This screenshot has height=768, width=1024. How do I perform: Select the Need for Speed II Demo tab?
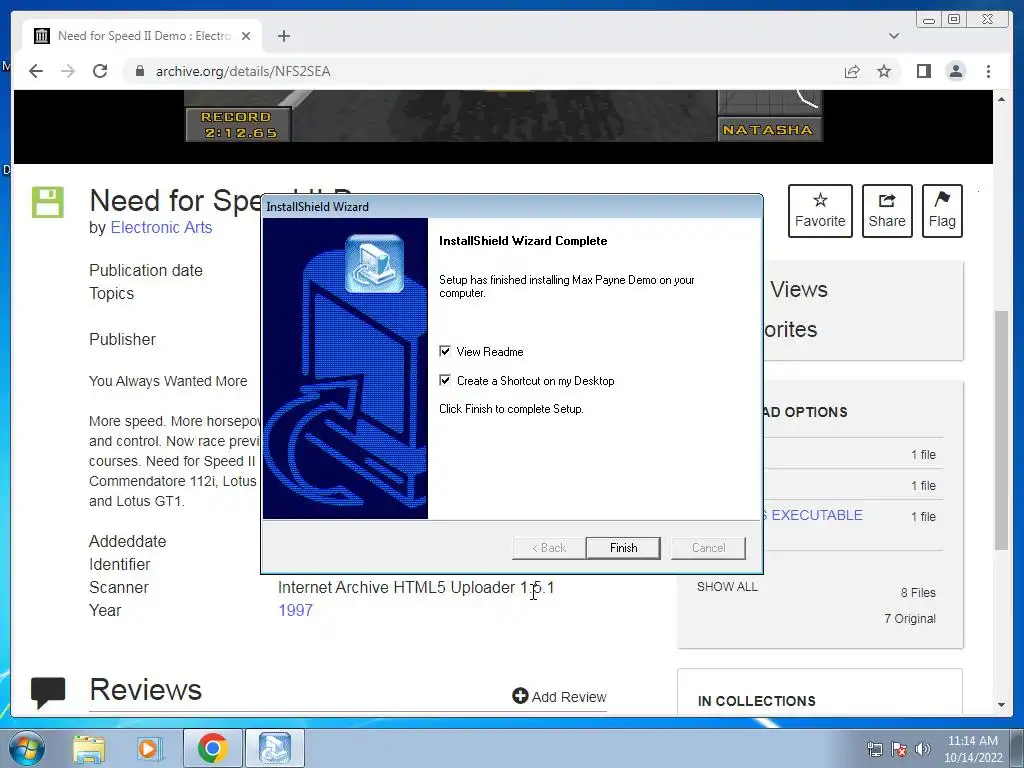click(x=142, y=36)
